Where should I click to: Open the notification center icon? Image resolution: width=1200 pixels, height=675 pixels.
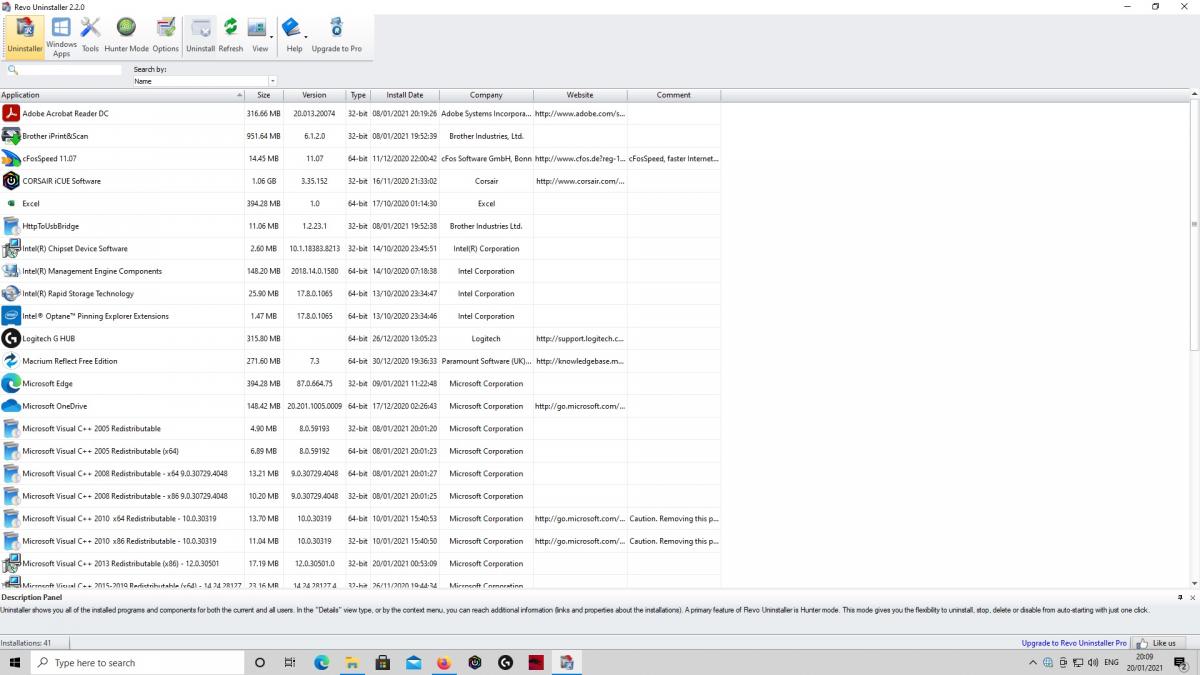1178,662
